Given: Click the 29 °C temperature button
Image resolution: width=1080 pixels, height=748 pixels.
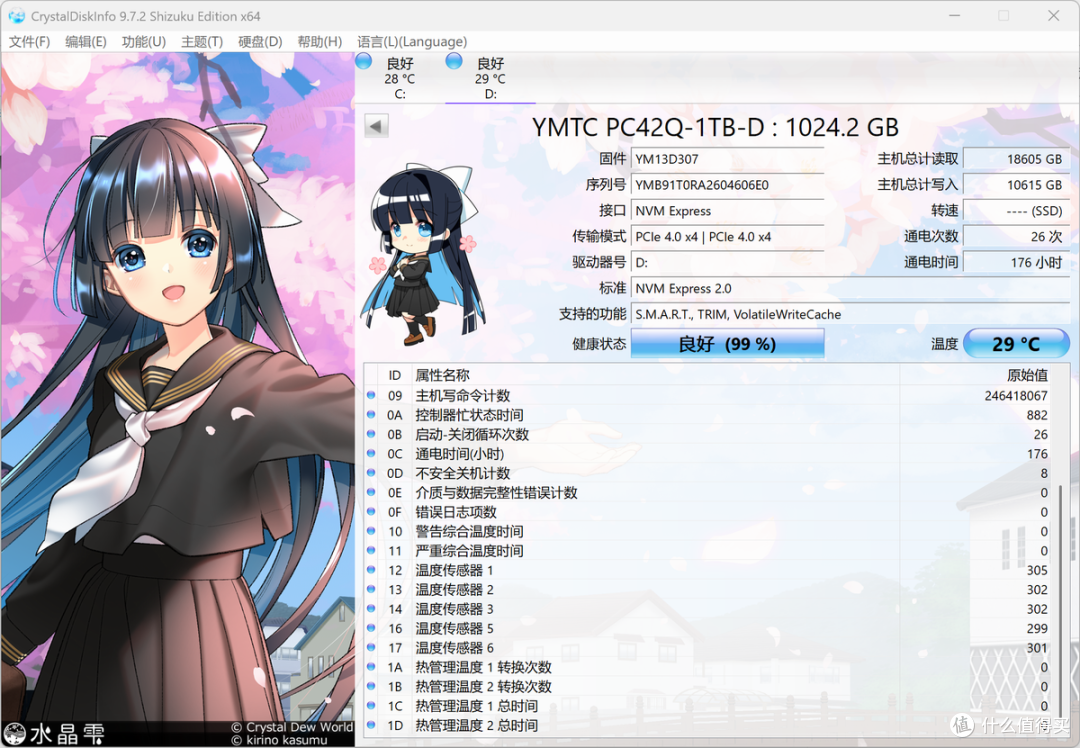Looking at the screenshot, I should coord(1016,344).
